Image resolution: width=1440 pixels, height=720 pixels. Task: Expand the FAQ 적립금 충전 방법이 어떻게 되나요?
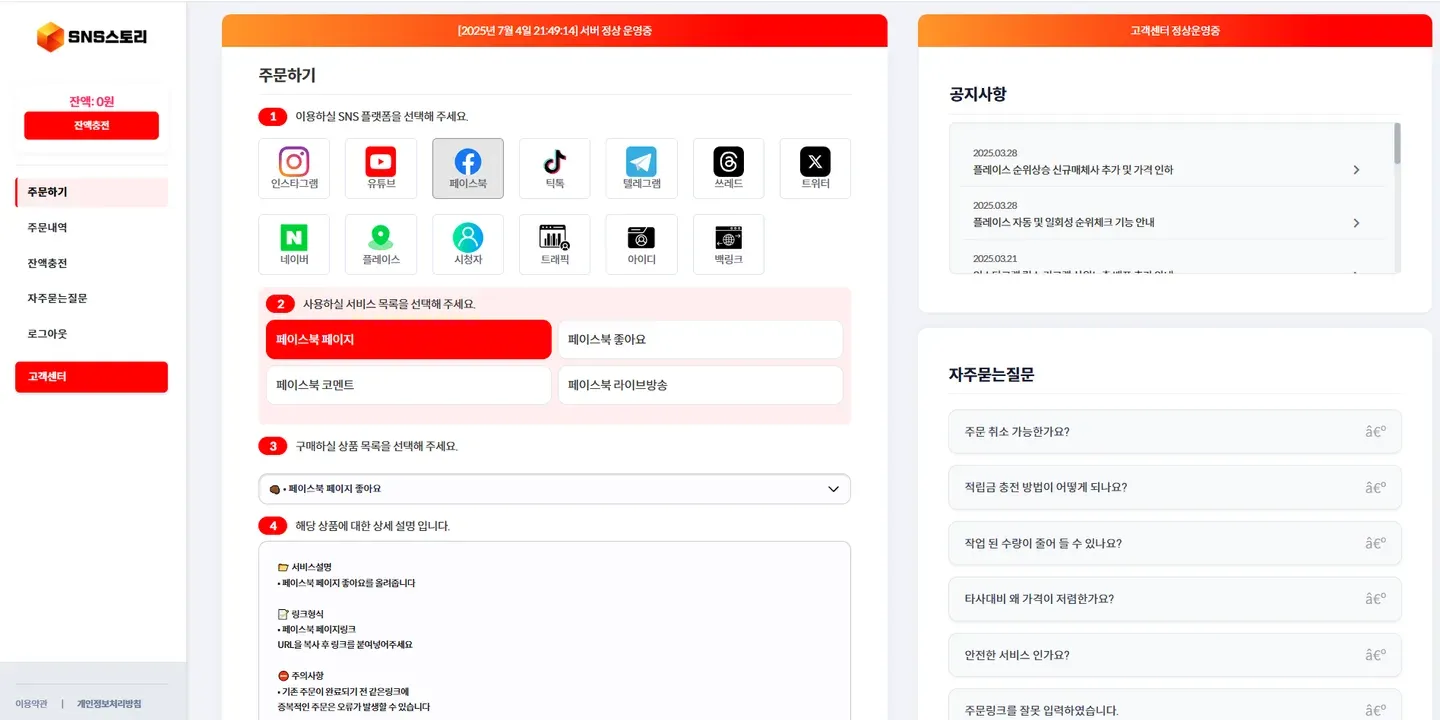click(x=1175, y=488)
